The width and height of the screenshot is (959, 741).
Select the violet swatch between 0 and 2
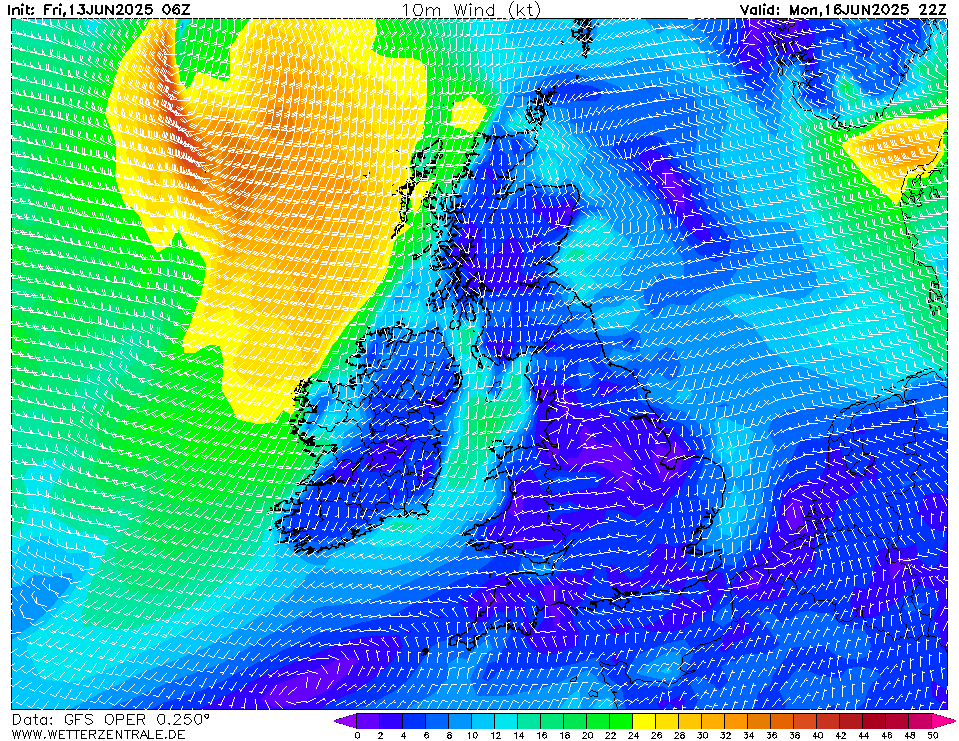click(368, 721)
